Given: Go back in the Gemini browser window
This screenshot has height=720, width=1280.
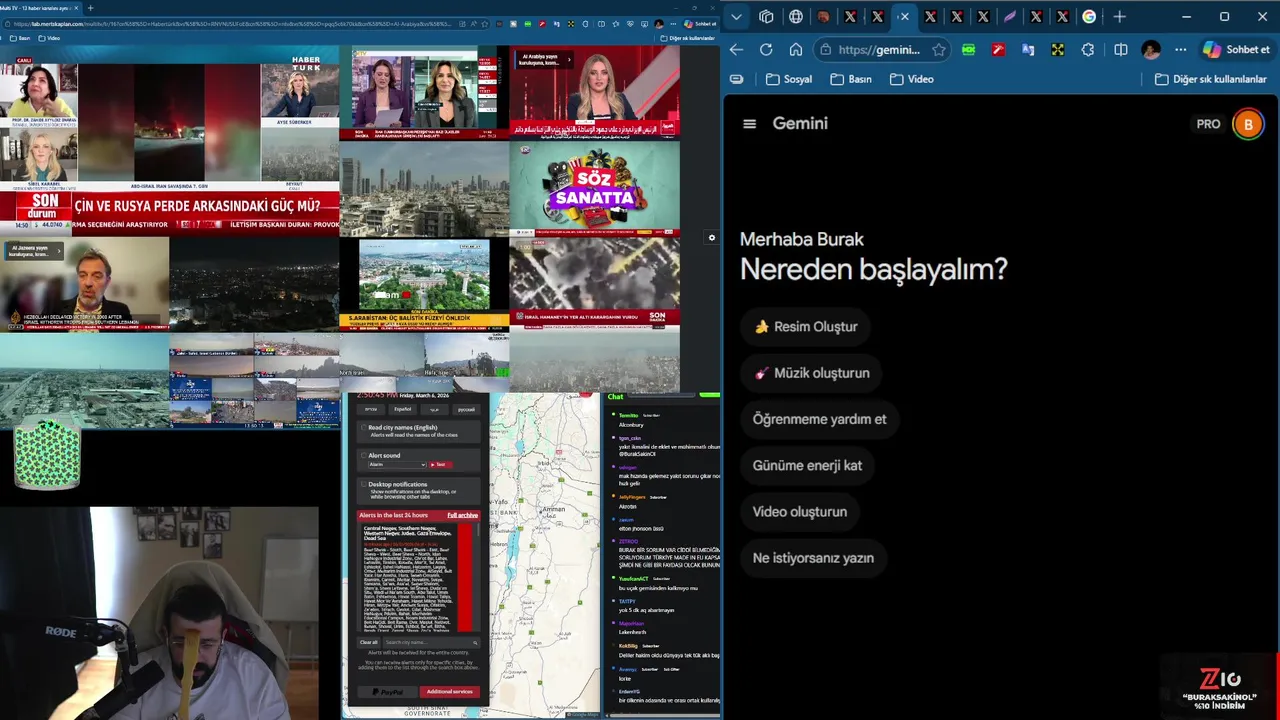Looking at the screenshot, I should [736, 49].
